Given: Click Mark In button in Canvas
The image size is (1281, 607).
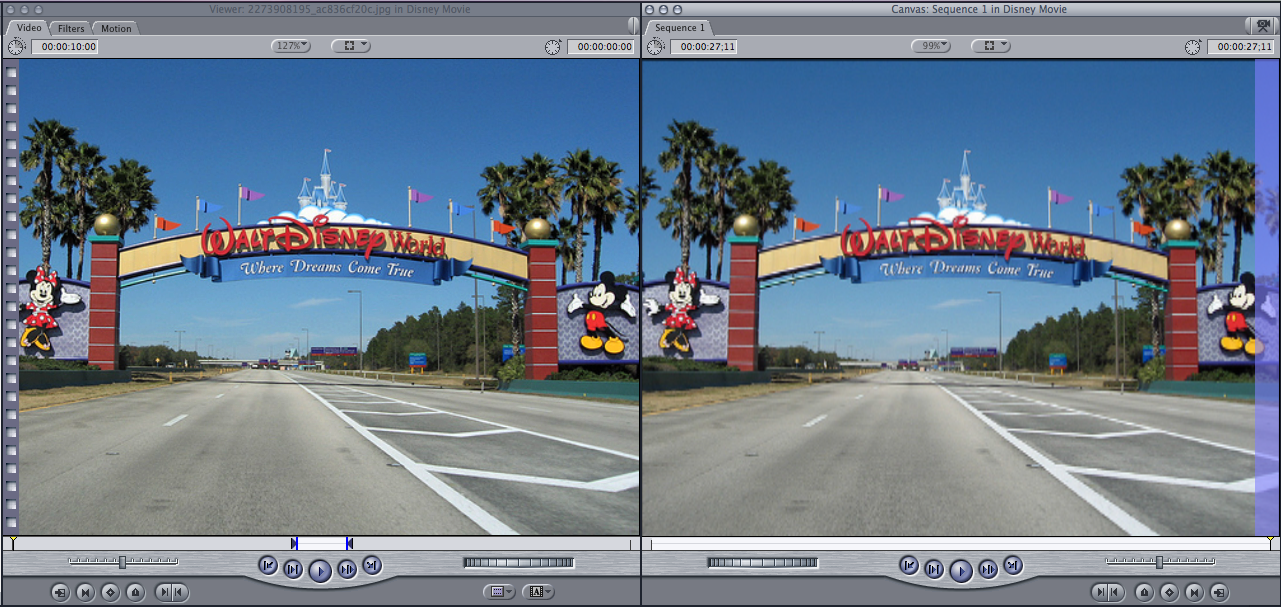Looking at the screenshot, I should coord(1101,592).
